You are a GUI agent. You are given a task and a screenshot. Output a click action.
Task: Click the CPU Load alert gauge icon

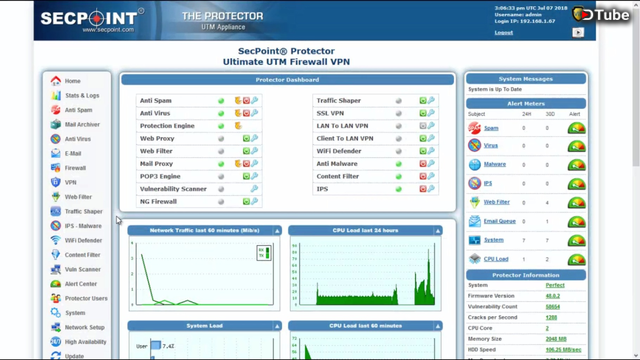(x=576, y=259)
